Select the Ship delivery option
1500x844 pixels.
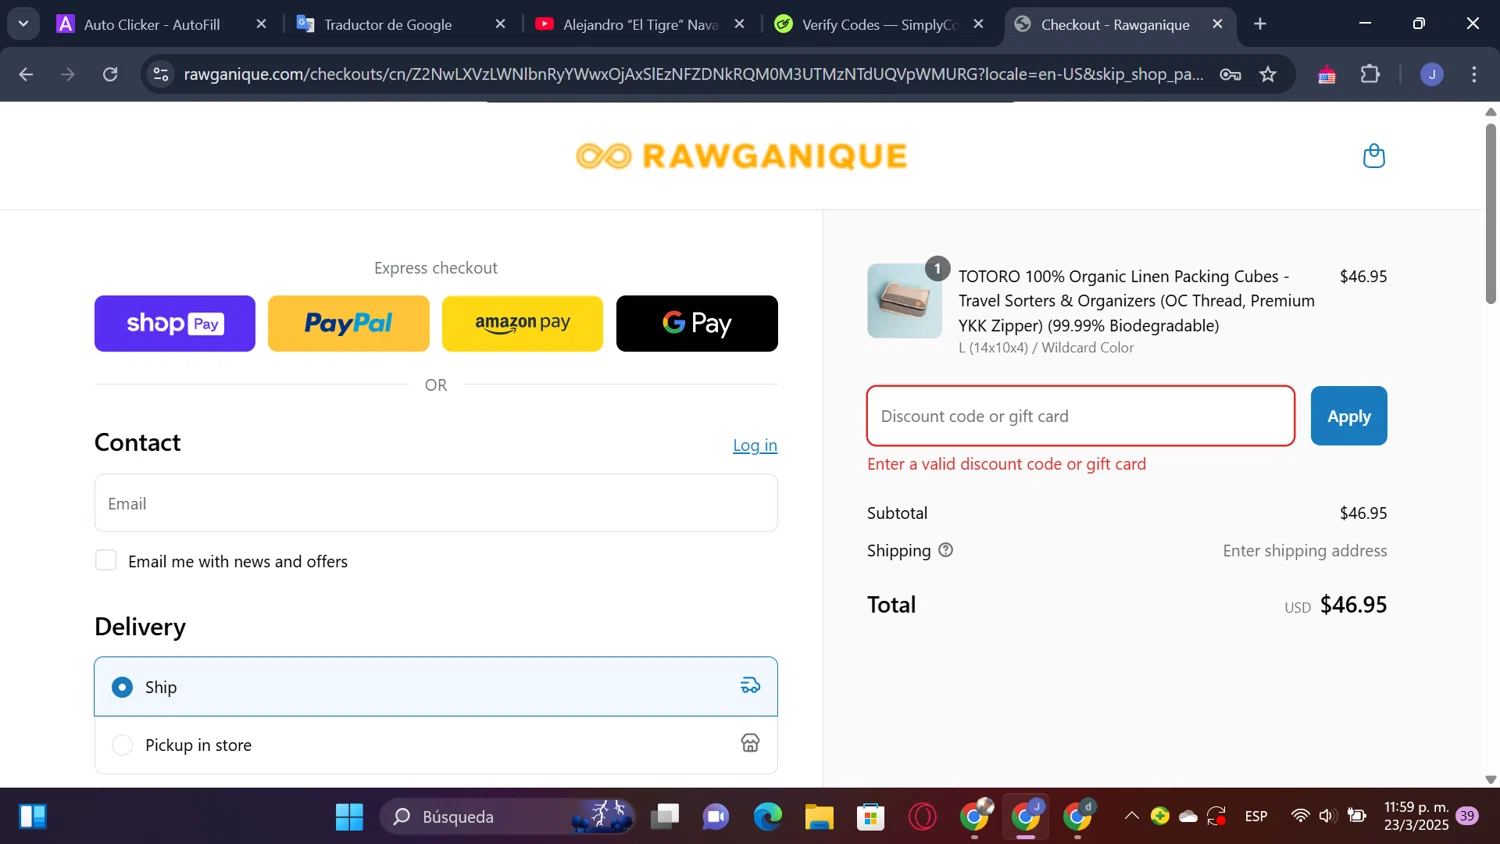(x=436, y=686)
